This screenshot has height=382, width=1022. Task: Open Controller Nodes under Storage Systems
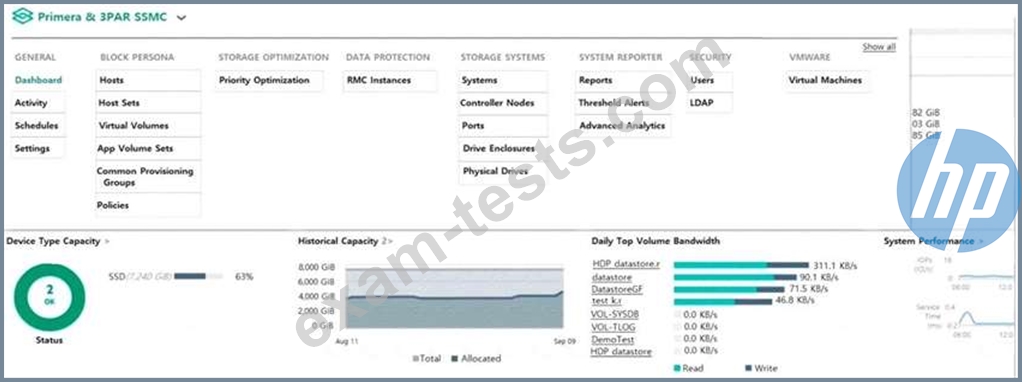point(497,103)
